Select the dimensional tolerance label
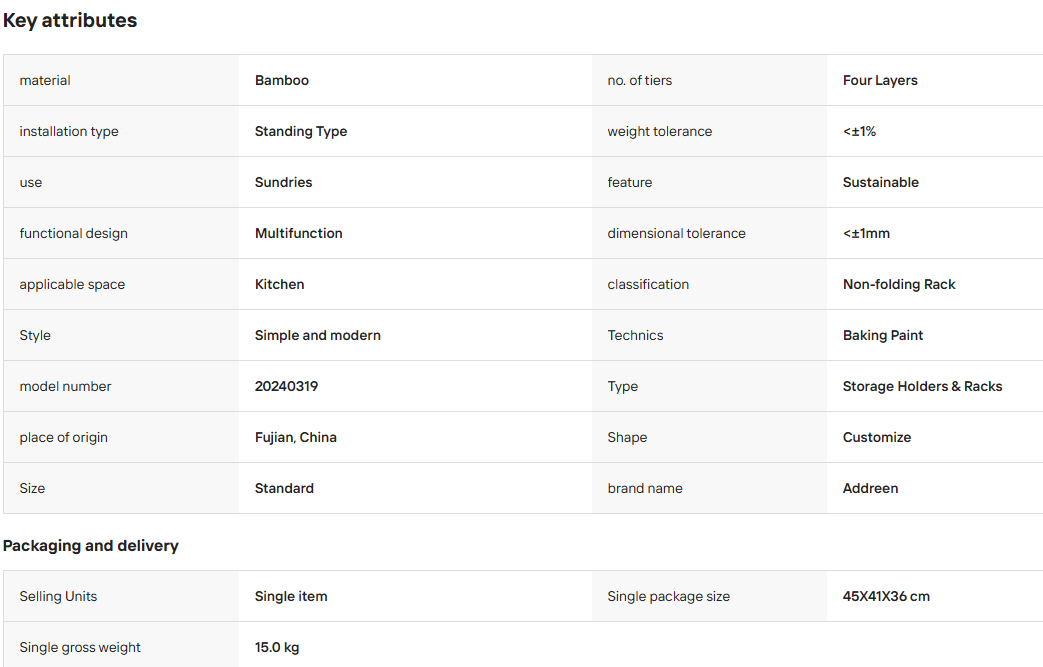Image resolution: width=1043 pixels, height=667 pixels. pyautogui.click(x=676, y=233)
